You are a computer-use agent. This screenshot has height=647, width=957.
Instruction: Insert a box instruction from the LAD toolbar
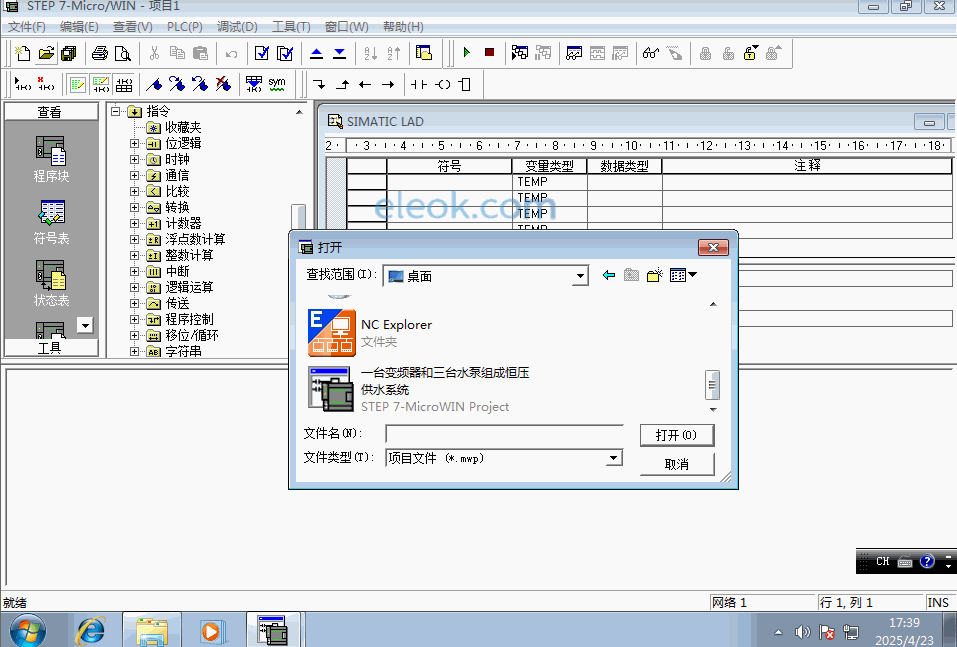click(465, 84)
